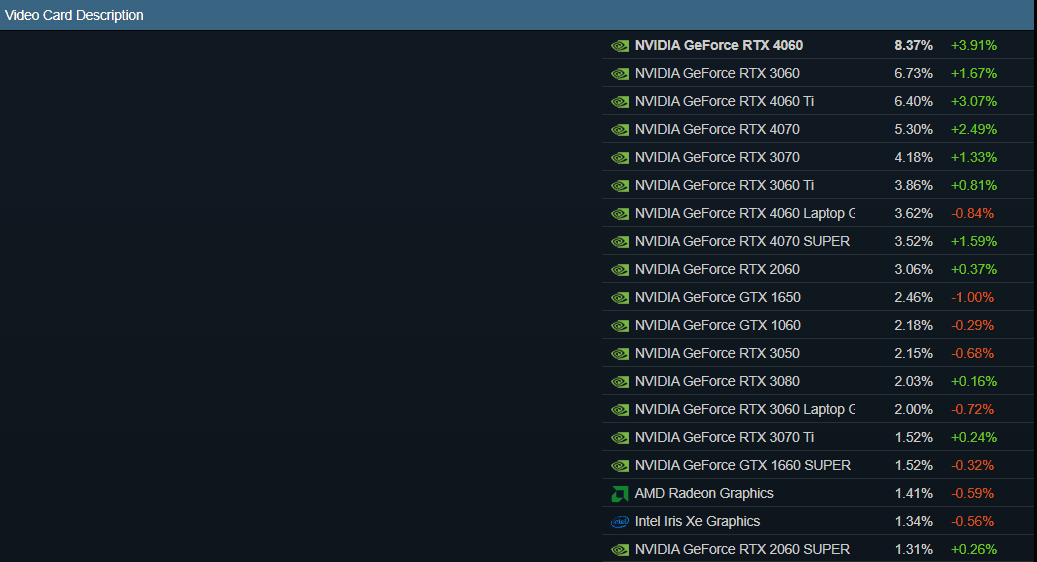Click the +0.26% change value
The height and width of the screenshot is (562, 1037).
[974, 549]
